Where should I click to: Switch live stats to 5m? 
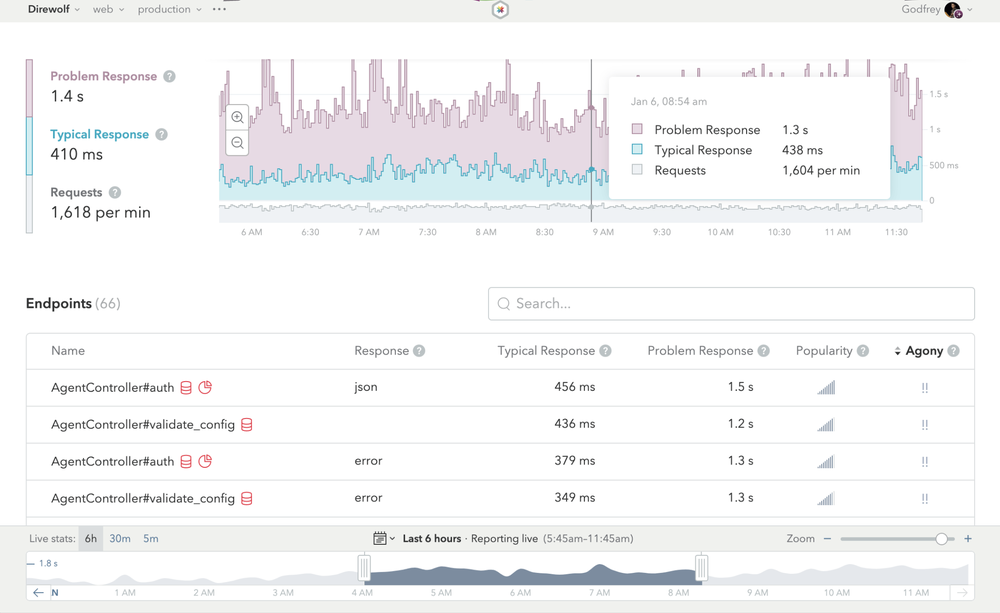[151, 538]
